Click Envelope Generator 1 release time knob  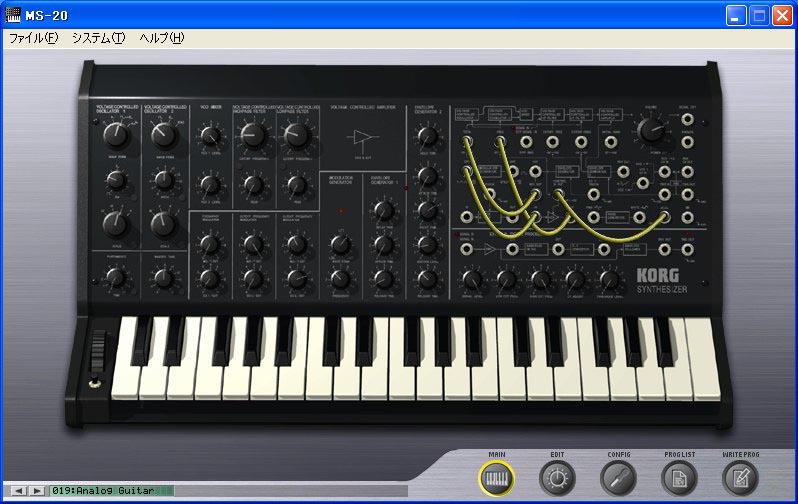pos(384,279)
